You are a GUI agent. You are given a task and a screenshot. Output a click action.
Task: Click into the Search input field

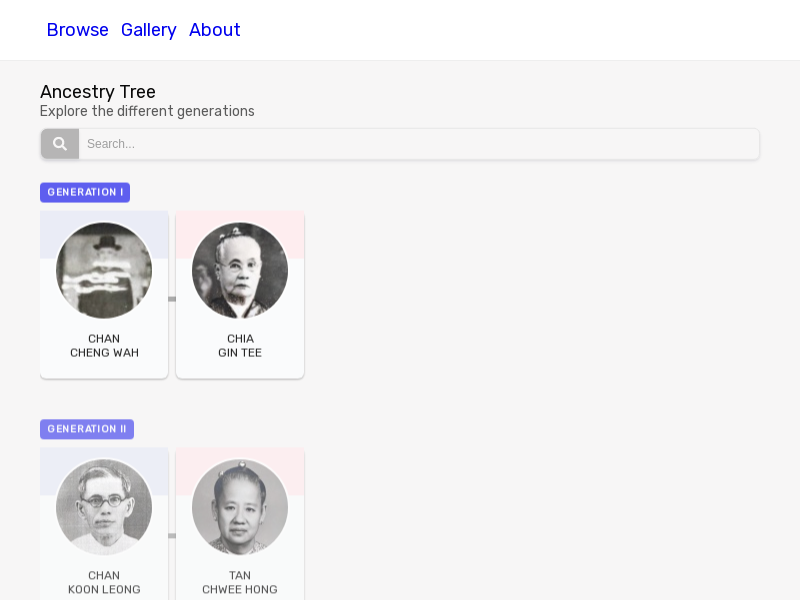tap(418, 144)
